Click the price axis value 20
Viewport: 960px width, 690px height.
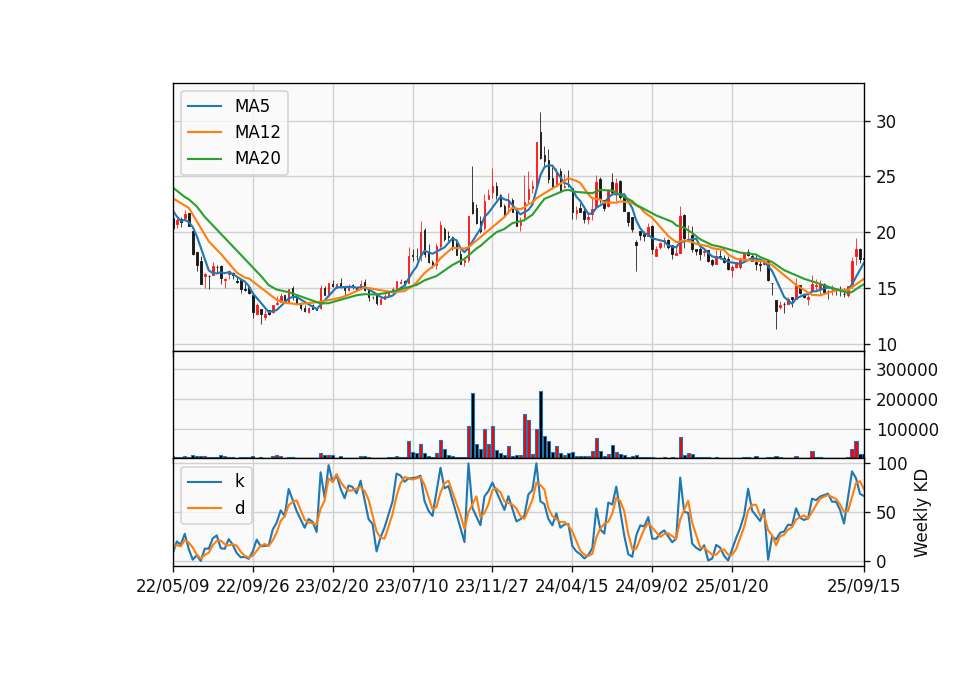click(885, 233)
